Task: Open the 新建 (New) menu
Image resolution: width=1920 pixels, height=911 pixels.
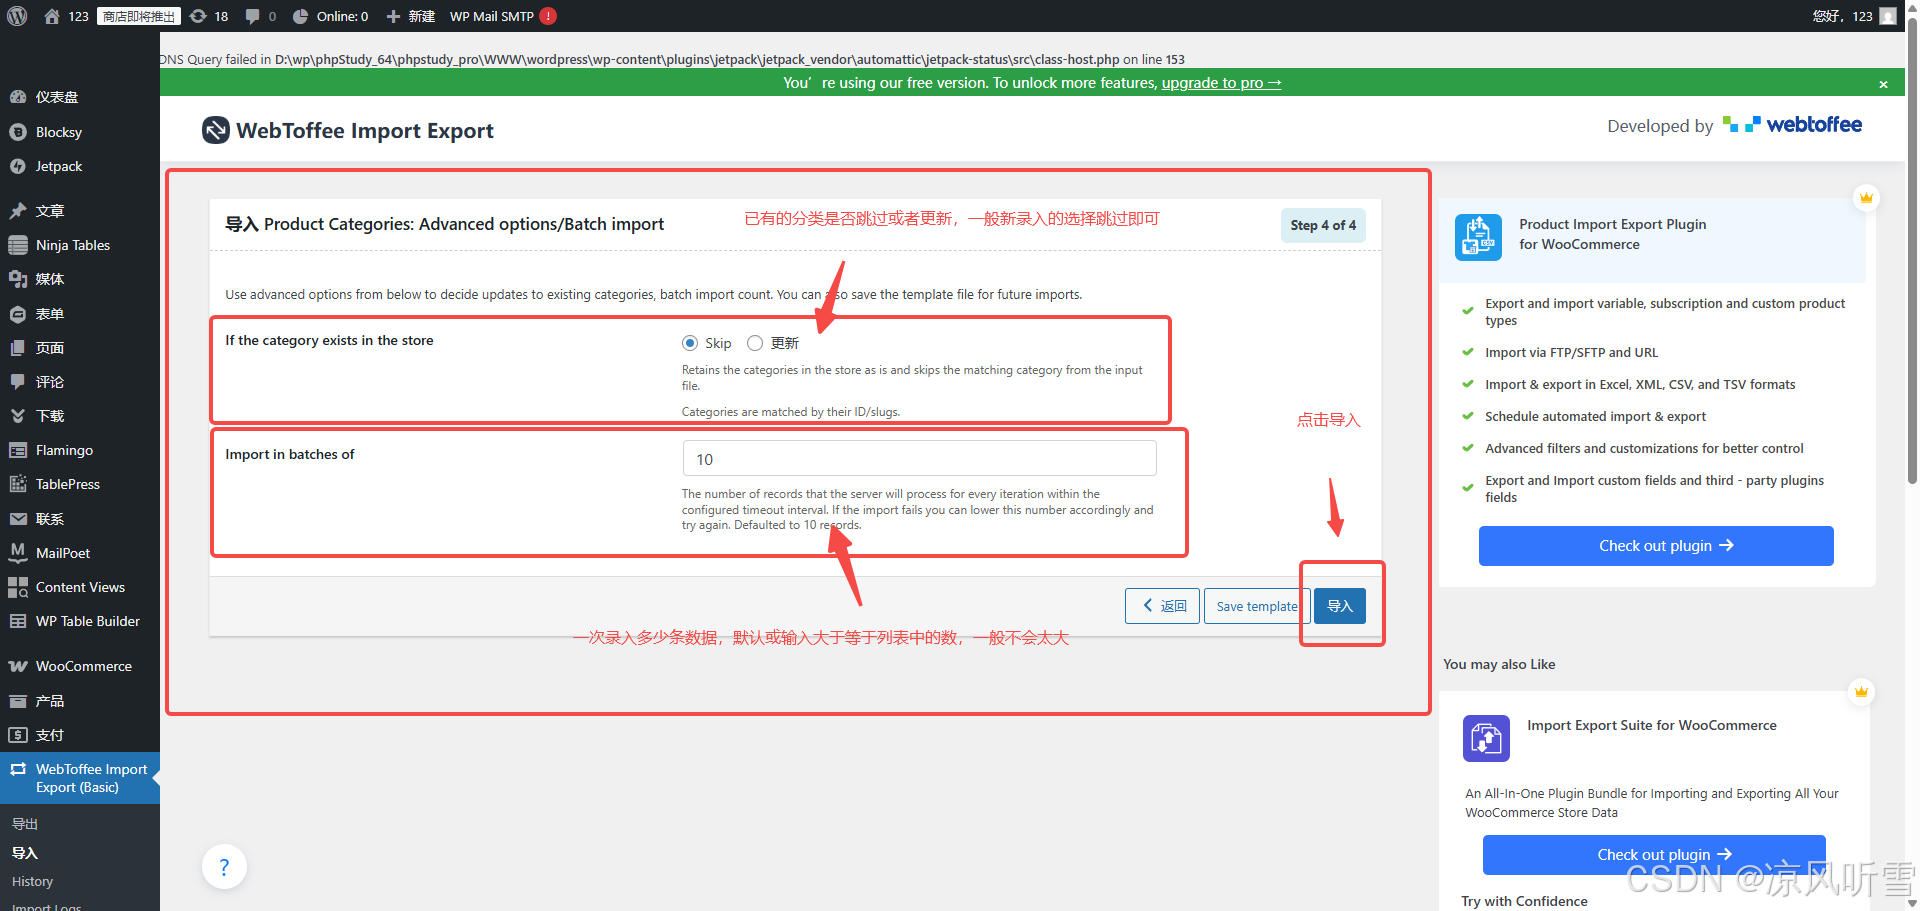Action: coord(410,16)
